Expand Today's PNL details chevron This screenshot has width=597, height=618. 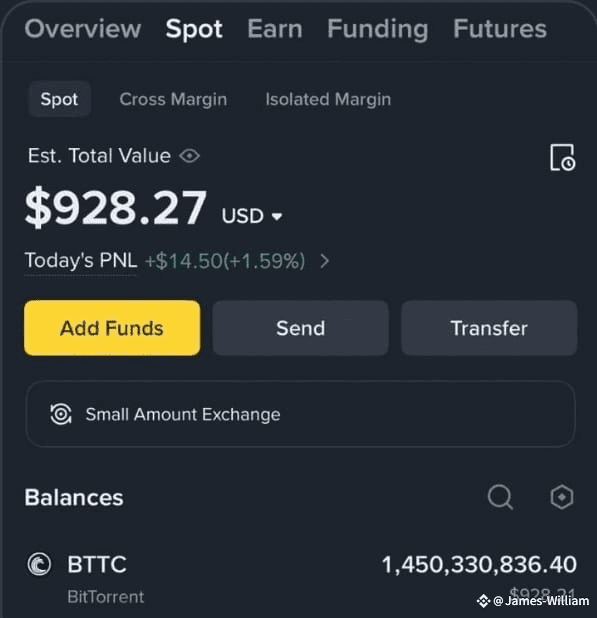click(325, 261)
